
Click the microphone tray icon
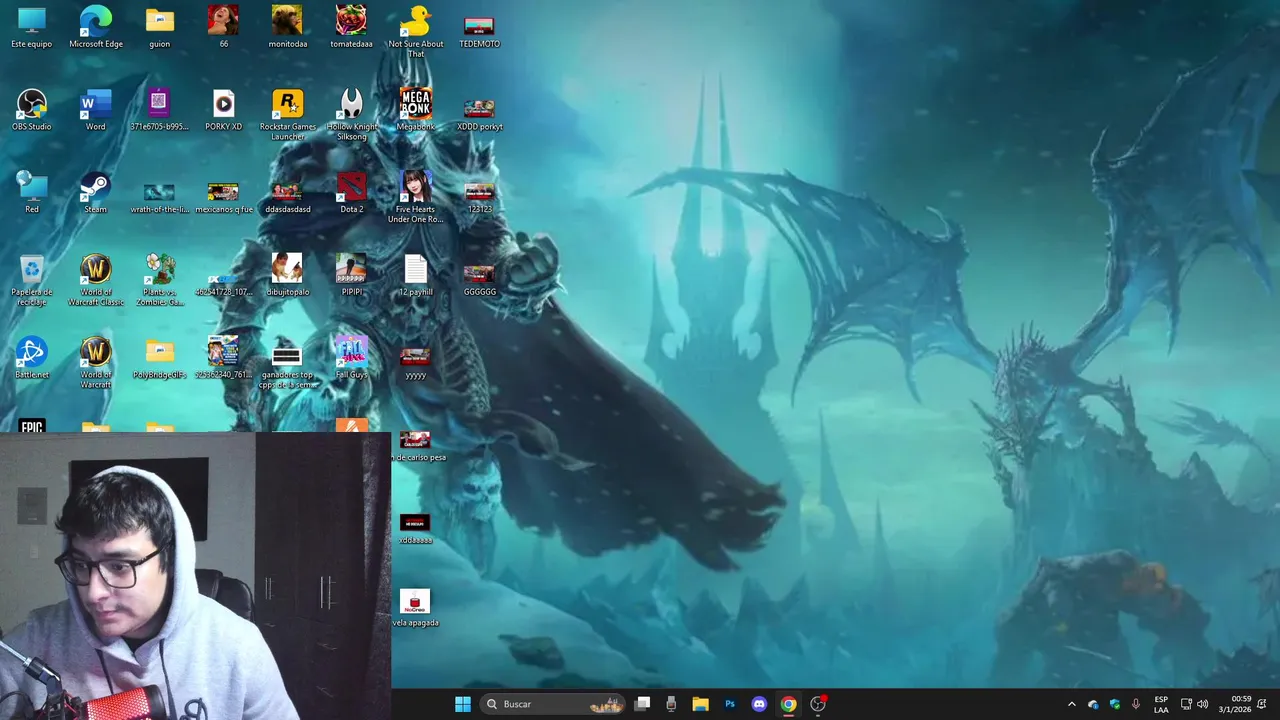(x=1136, y=704)
